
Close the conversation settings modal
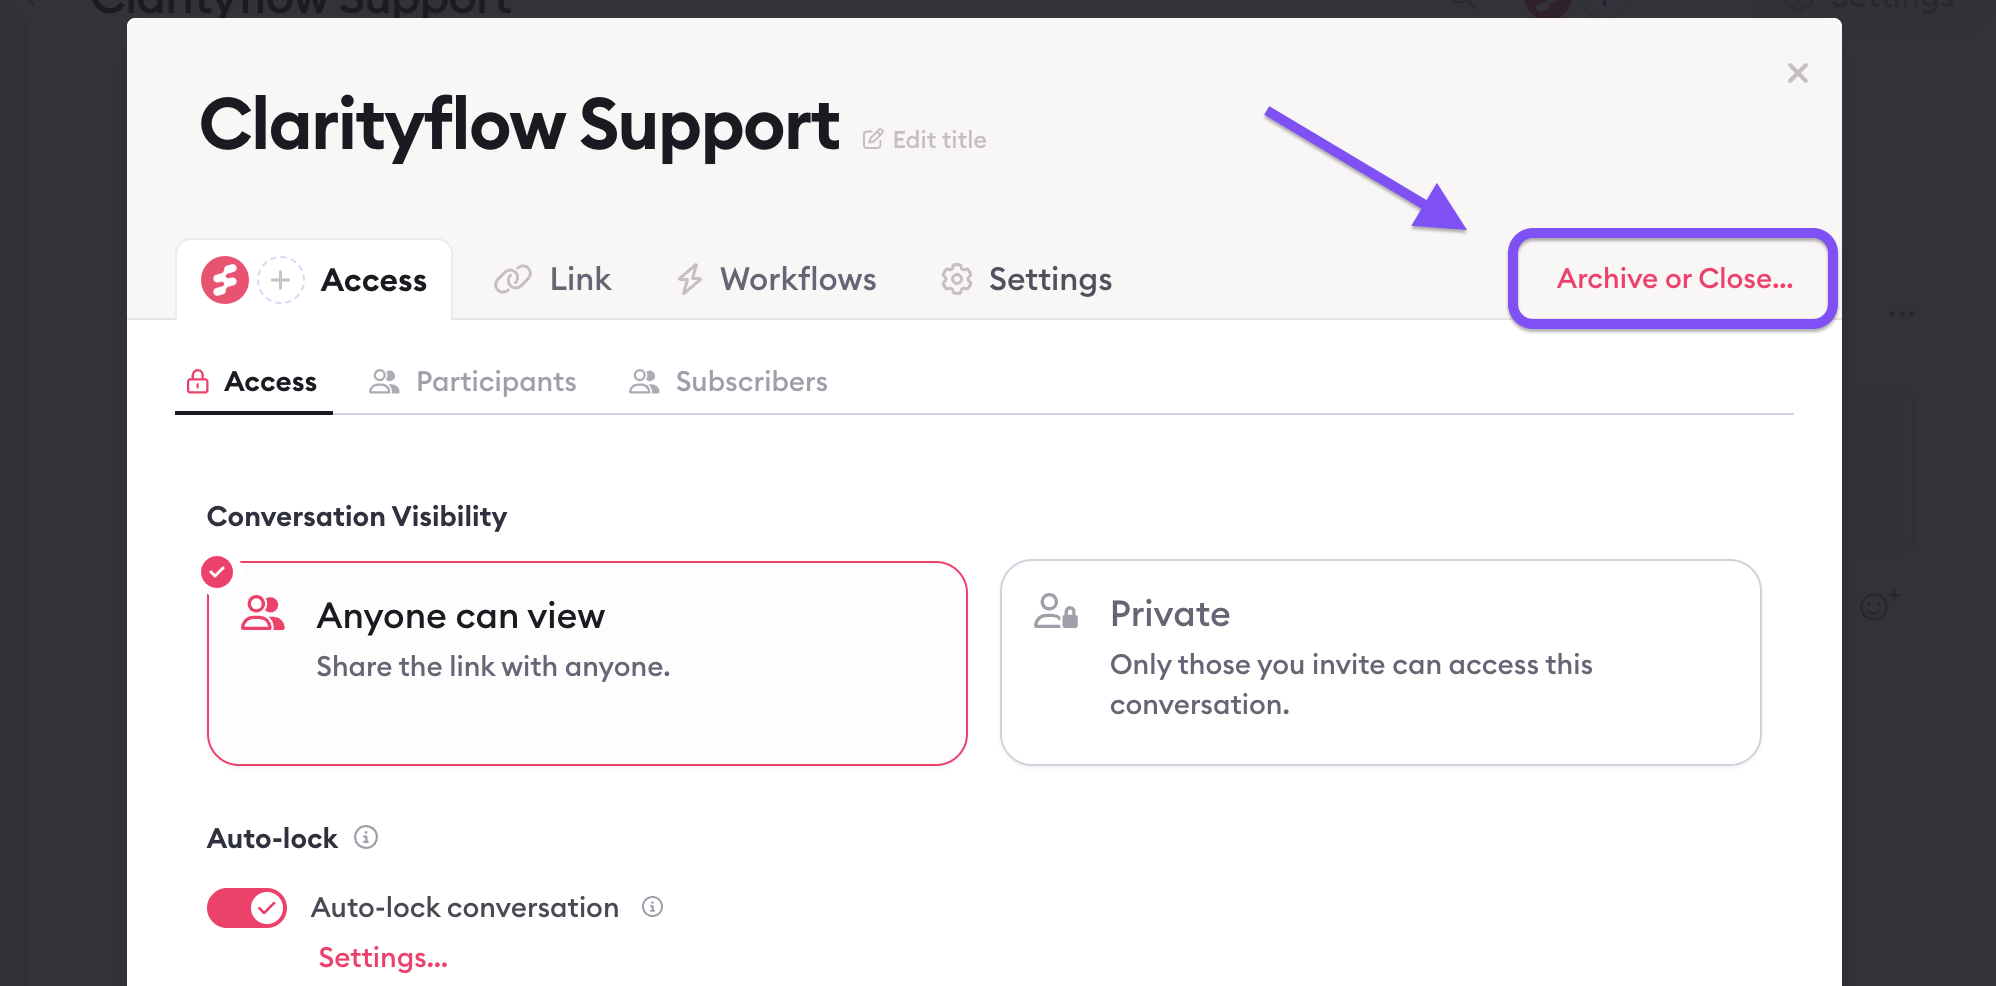[1797, 73]
